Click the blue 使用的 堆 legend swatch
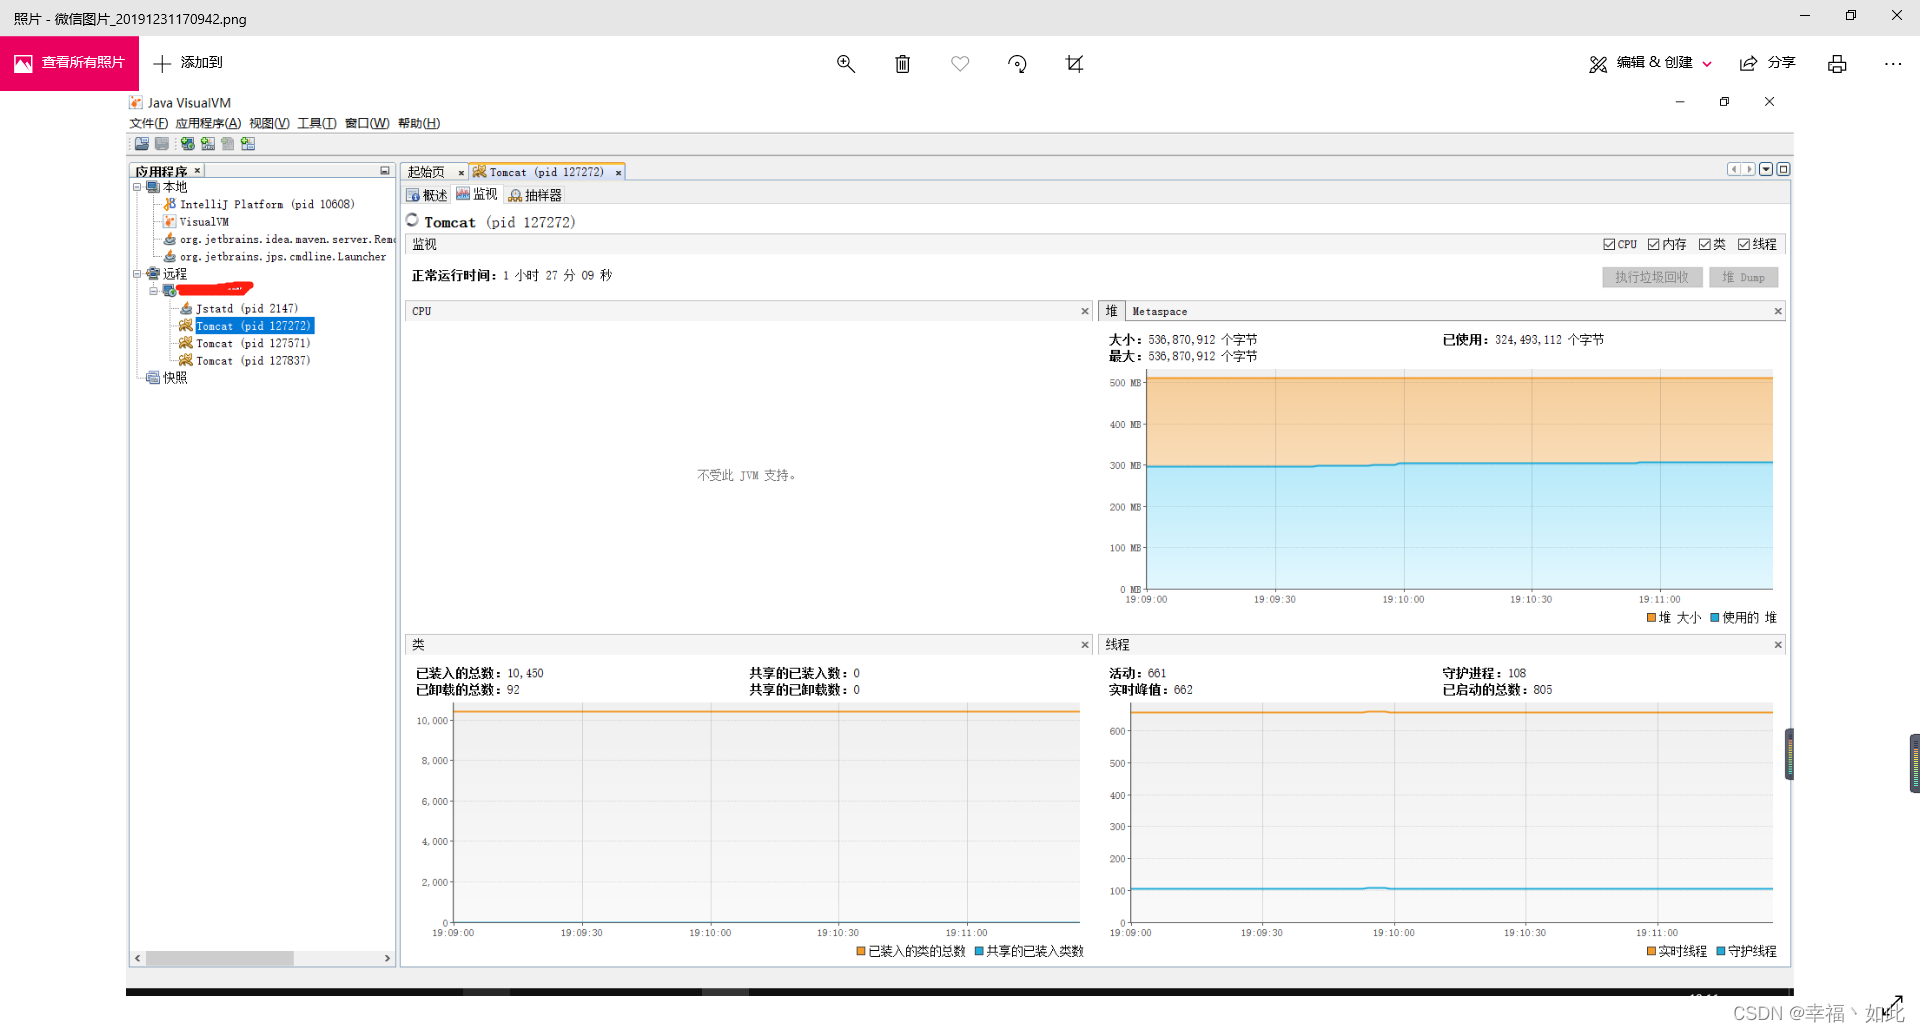The height and width of the screenshot is (1033, 1920). click(x=1715, y=618)
